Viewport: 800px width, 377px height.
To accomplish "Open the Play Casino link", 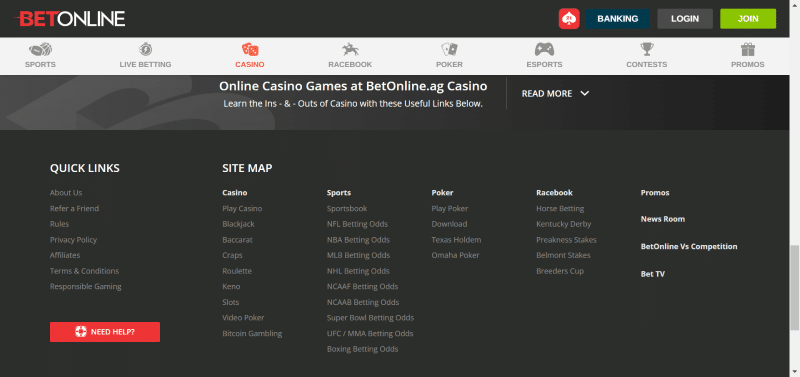I will click(x=242, y=208).
